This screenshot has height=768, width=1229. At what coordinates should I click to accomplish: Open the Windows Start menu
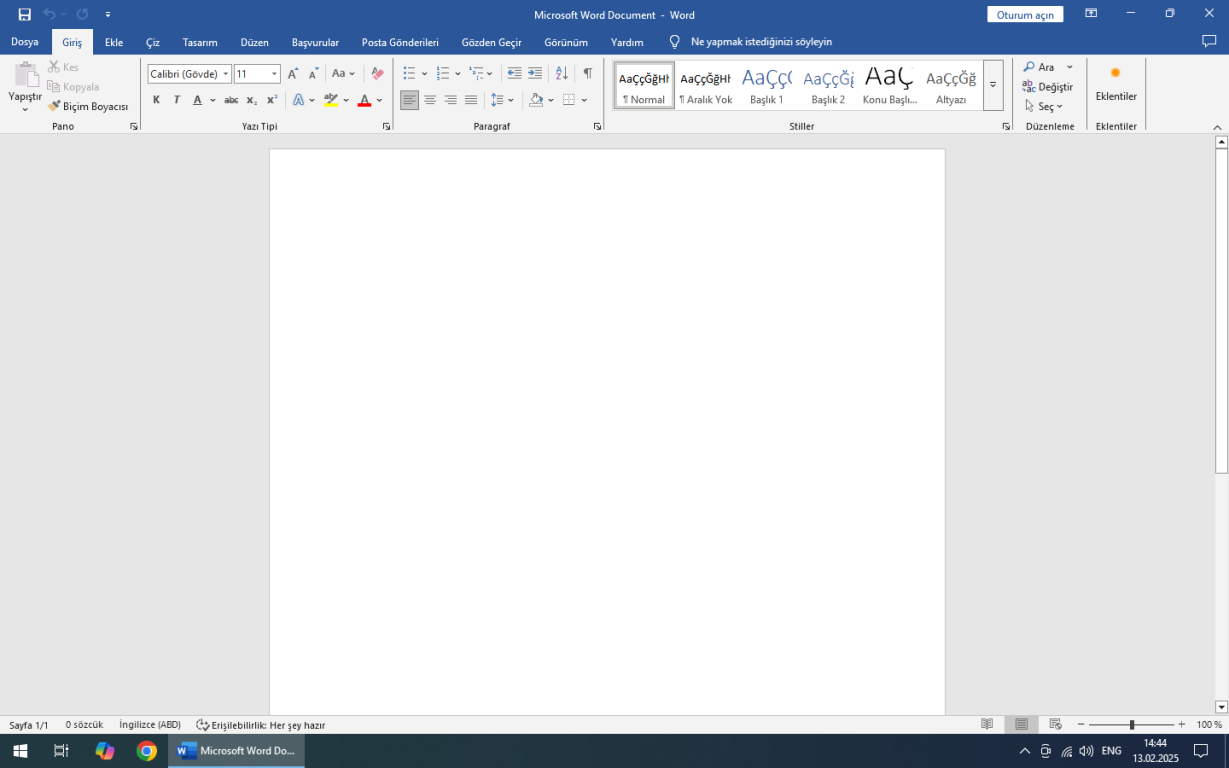tap(20, 751)
